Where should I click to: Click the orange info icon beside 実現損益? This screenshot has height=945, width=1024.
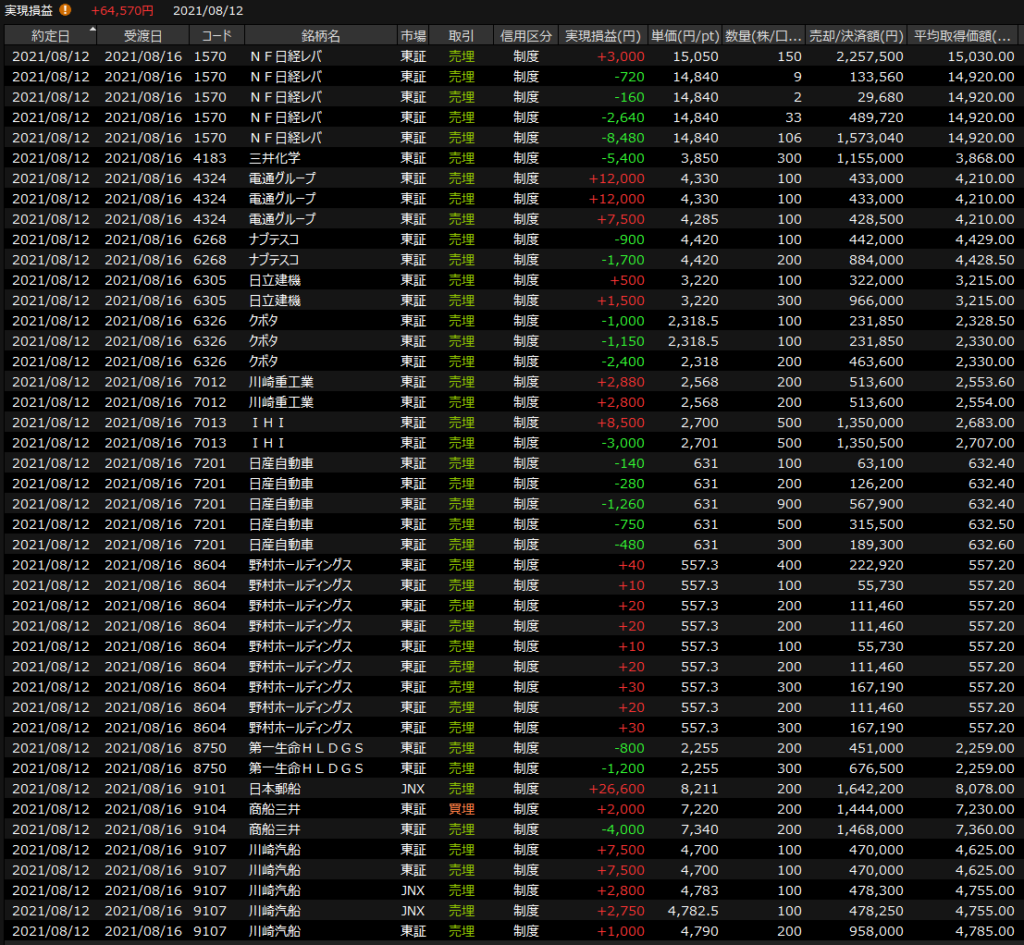pyautogui.click(x=65, y=10)
